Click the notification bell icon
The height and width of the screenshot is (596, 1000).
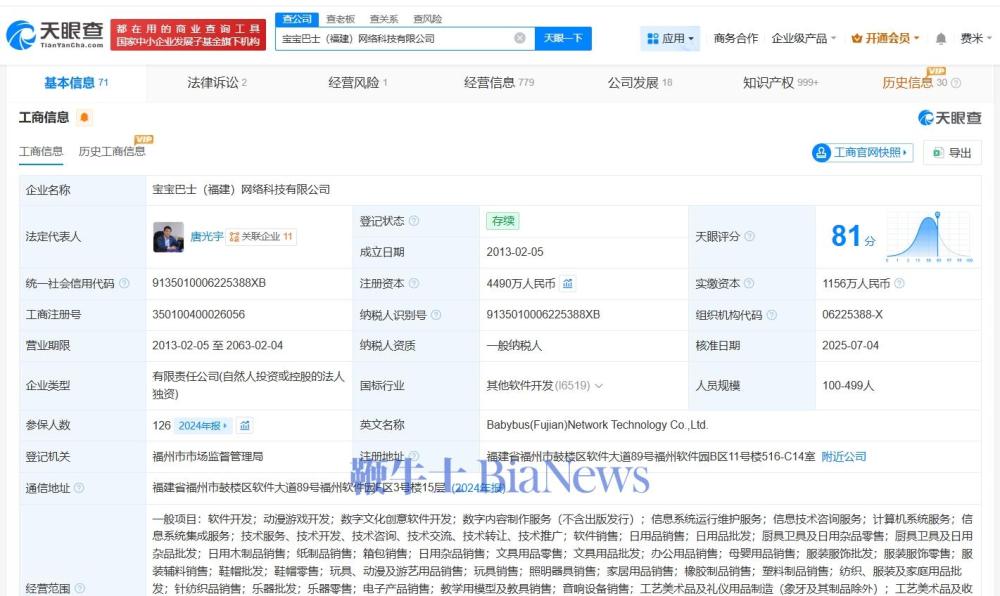coord(941,39)
